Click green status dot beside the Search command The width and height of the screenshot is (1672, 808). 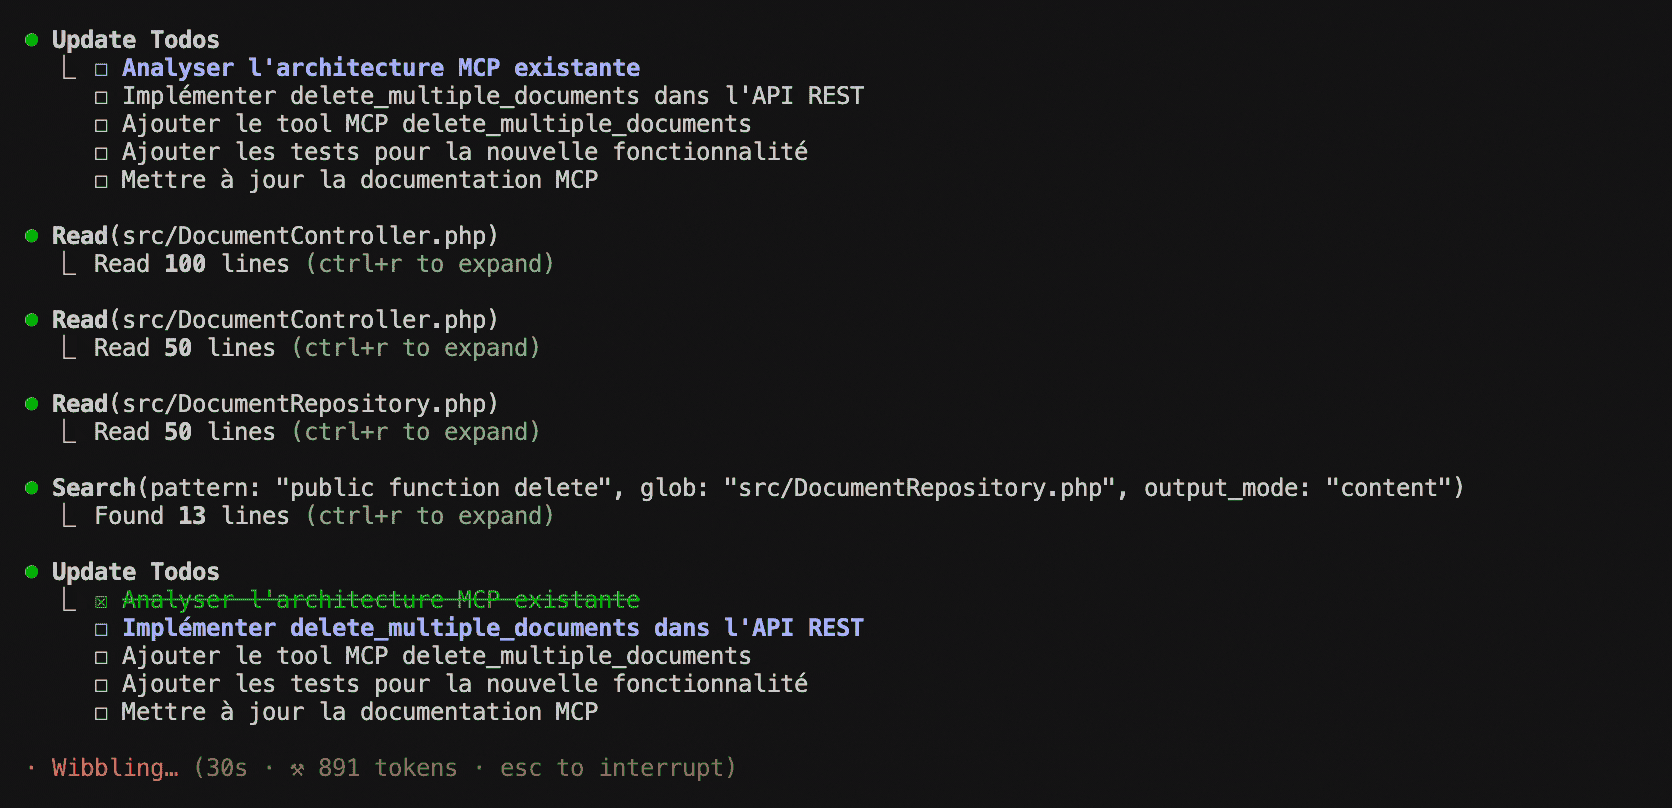click(31, 488)
